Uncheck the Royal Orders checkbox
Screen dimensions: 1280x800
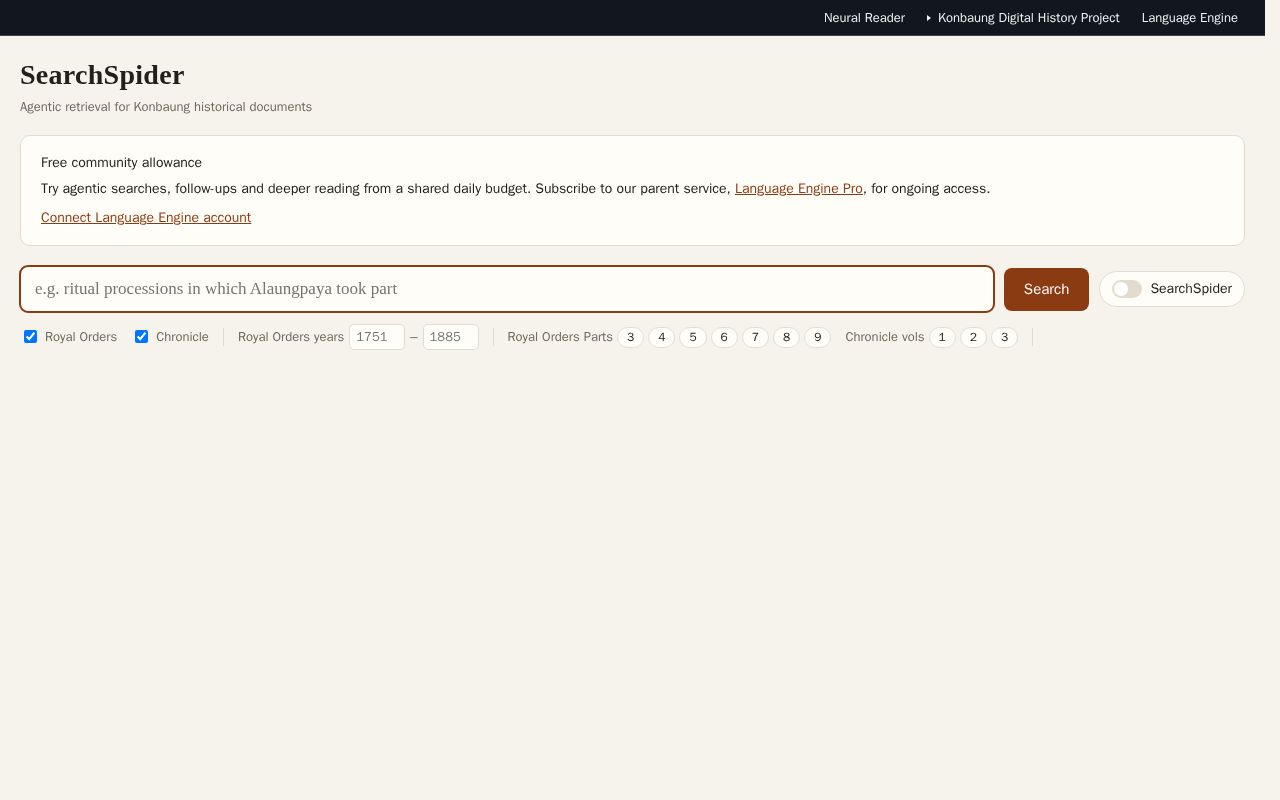coord(30,337)
